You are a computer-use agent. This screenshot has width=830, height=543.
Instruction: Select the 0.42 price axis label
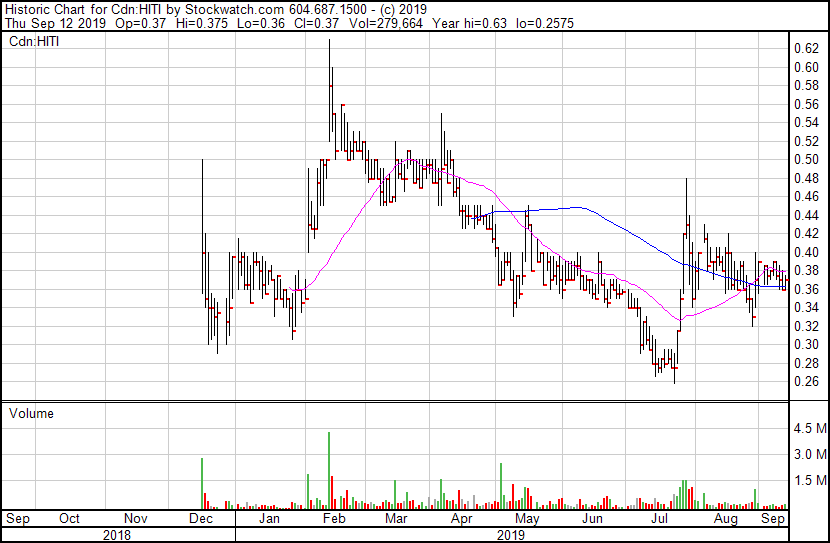click(807, 233)
